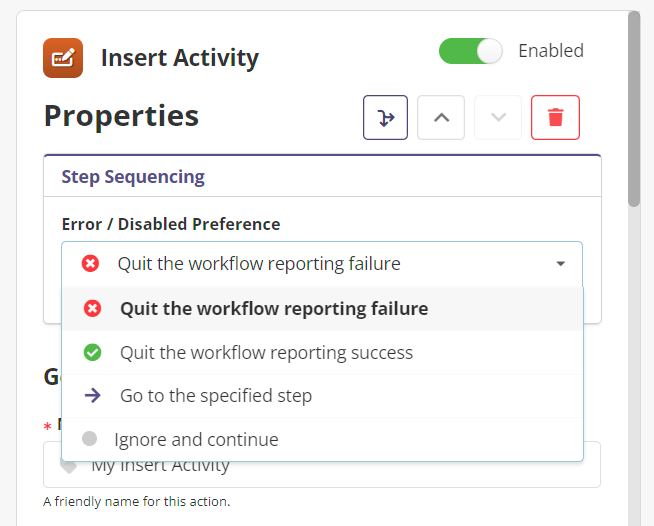Select 'Quit the workflow reporting failure' option
Screen dimensions: 654x526
(x=274, y=309)
